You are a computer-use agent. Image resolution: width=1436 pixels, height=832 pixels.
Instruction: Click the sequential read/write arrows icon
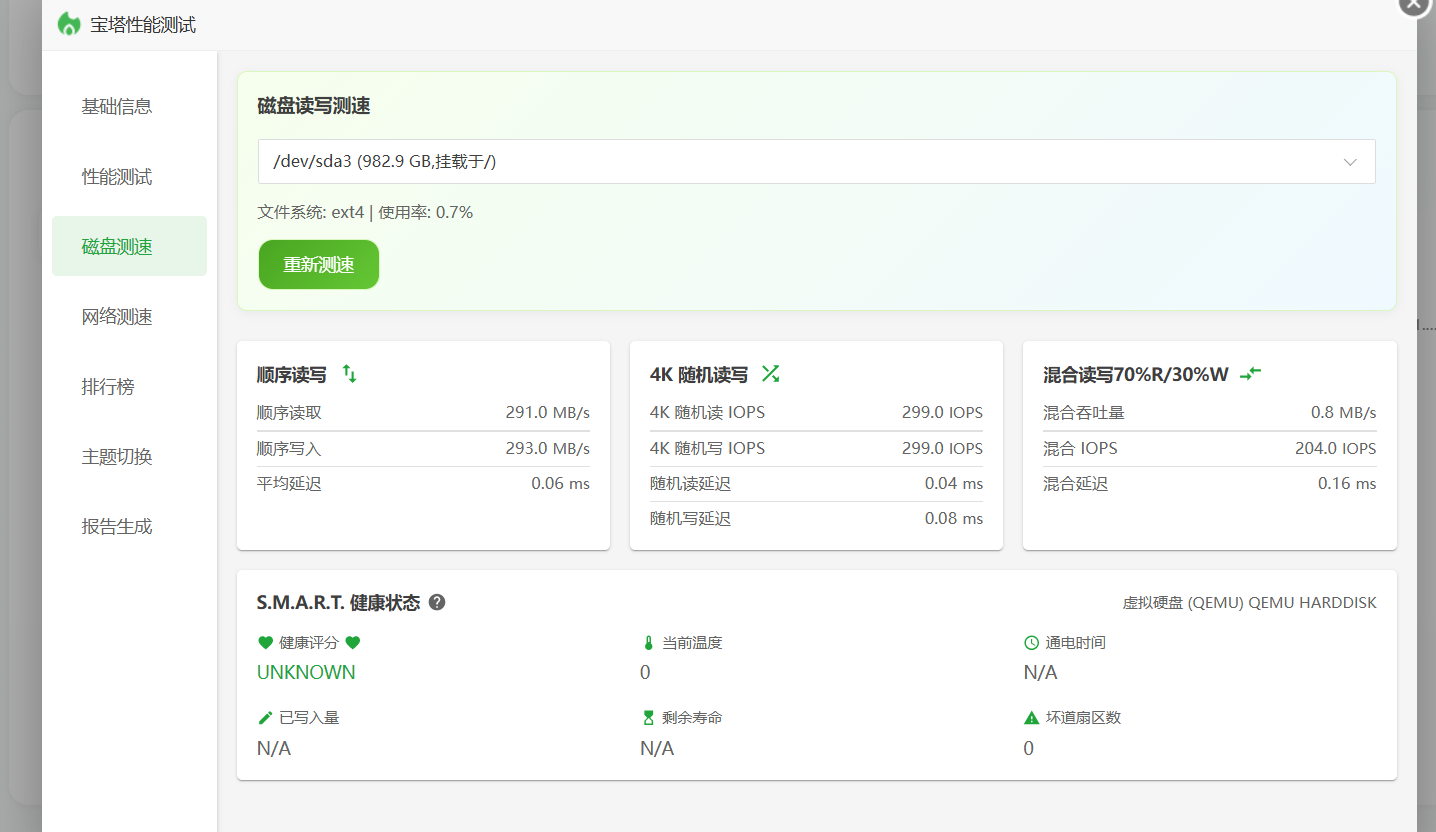pyautogui.click(x=349, y=374)
